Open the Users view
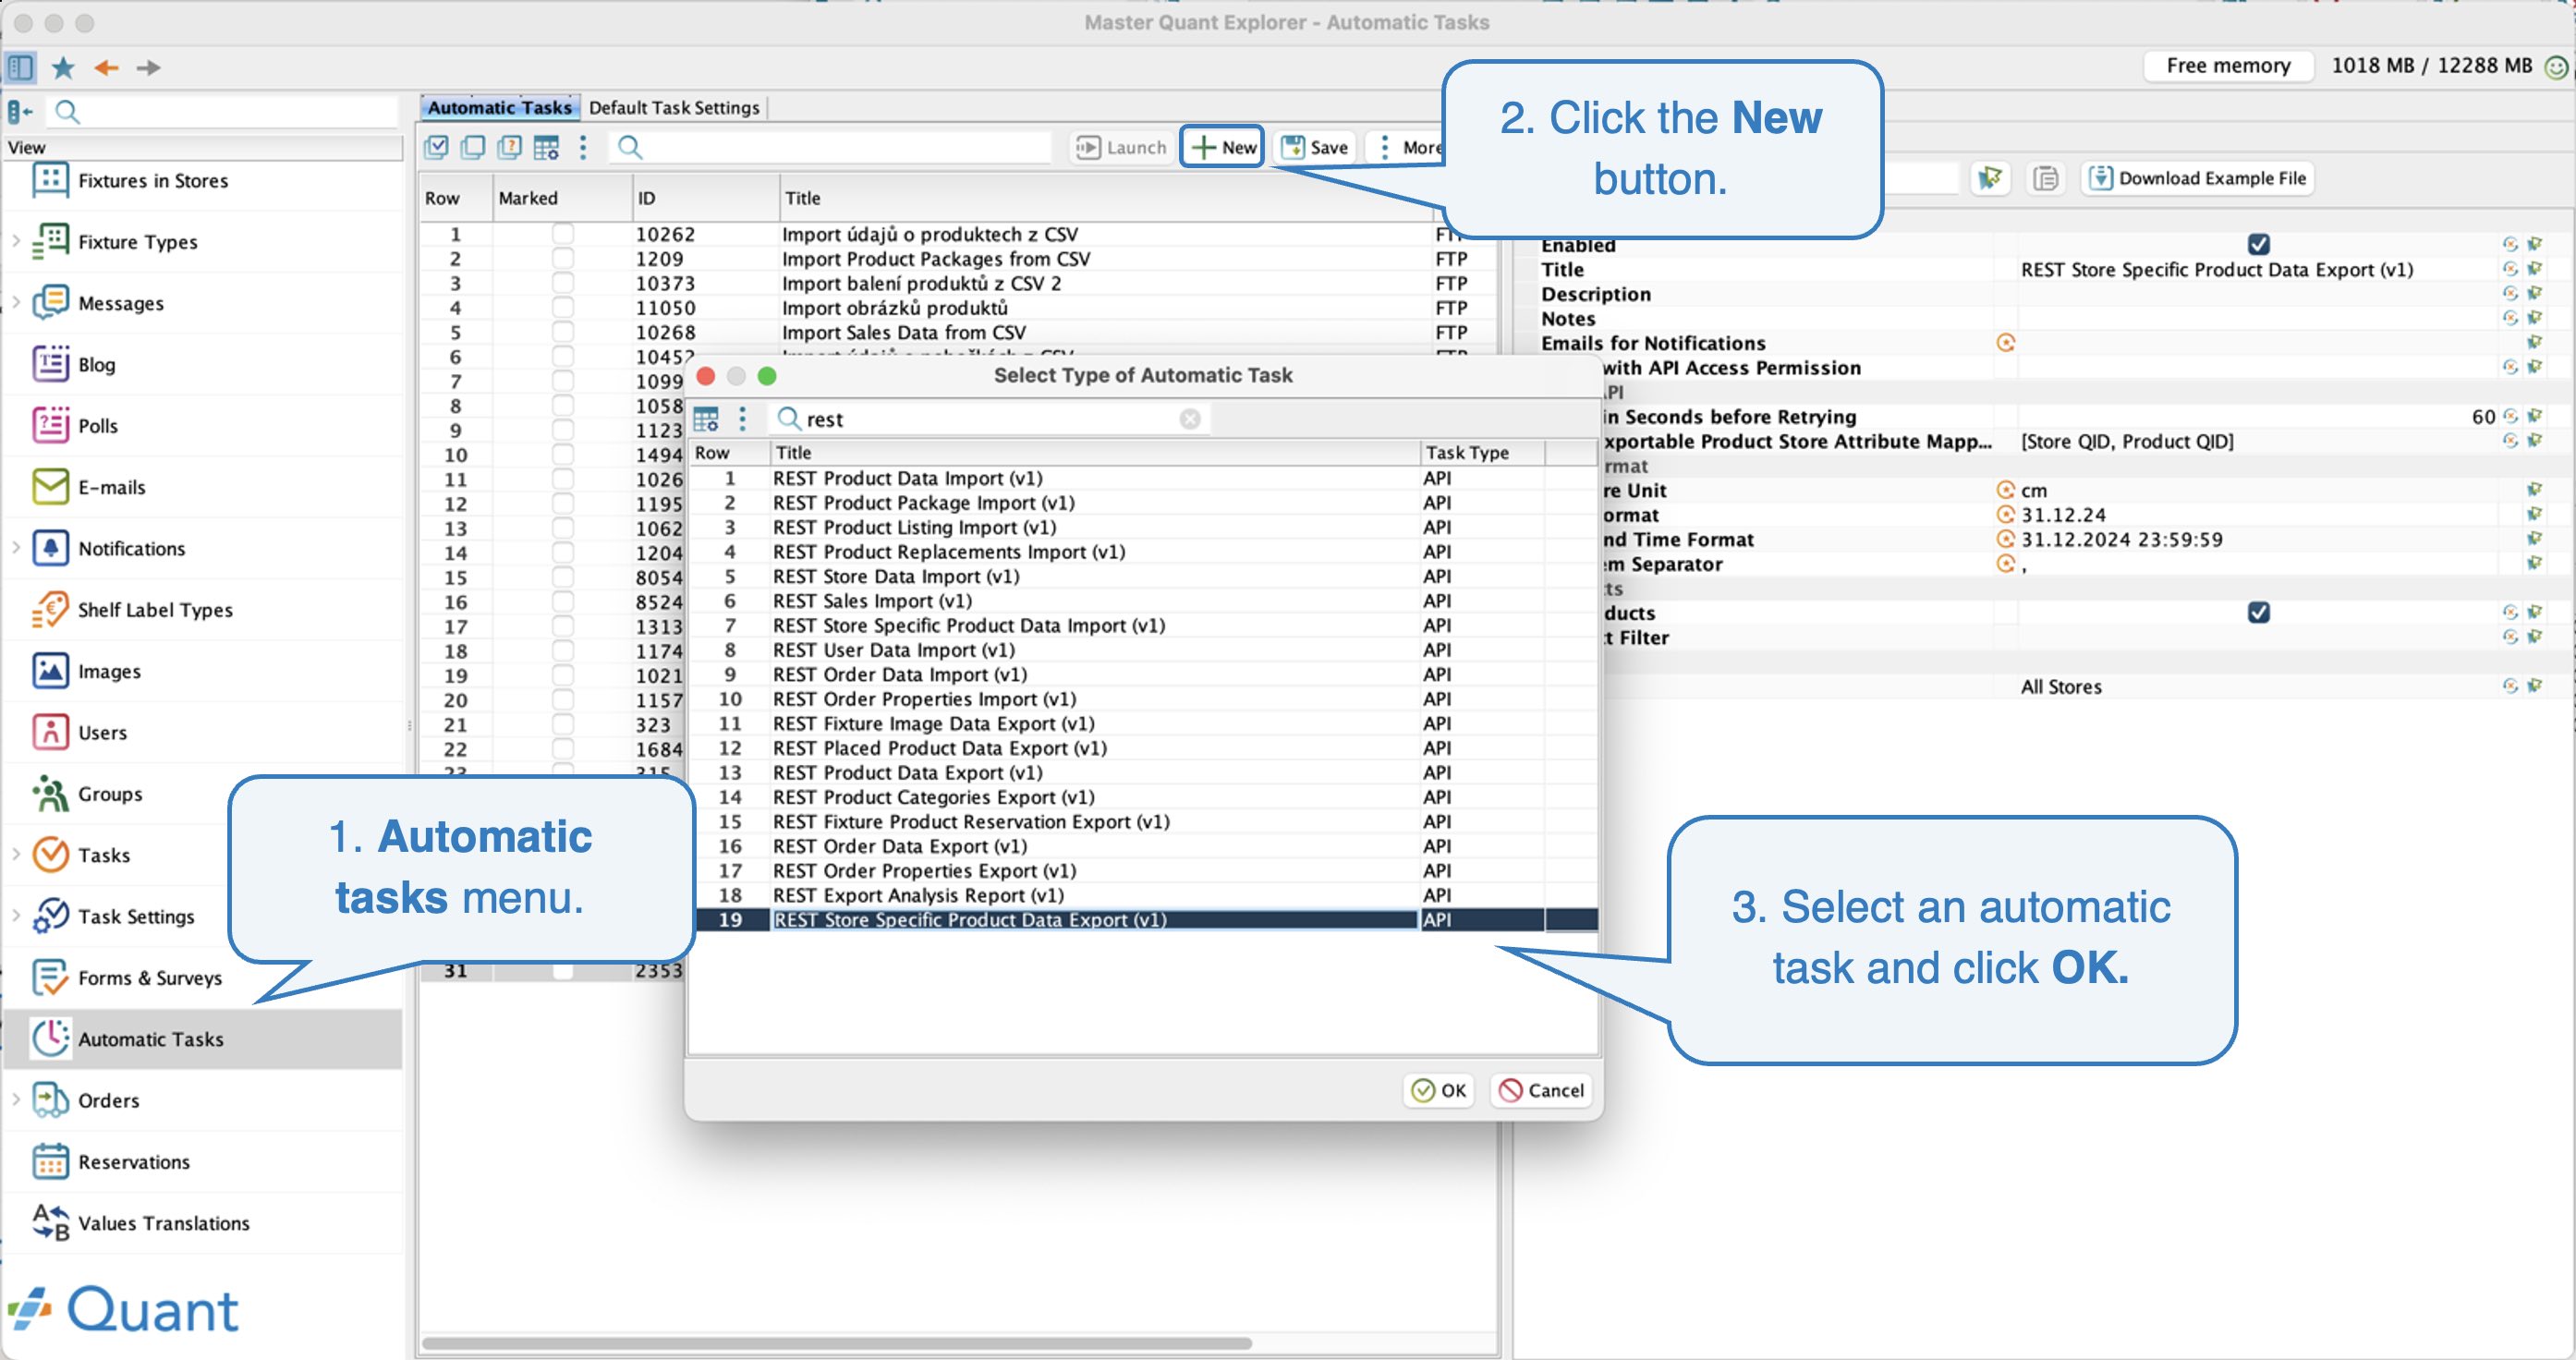 102,732
